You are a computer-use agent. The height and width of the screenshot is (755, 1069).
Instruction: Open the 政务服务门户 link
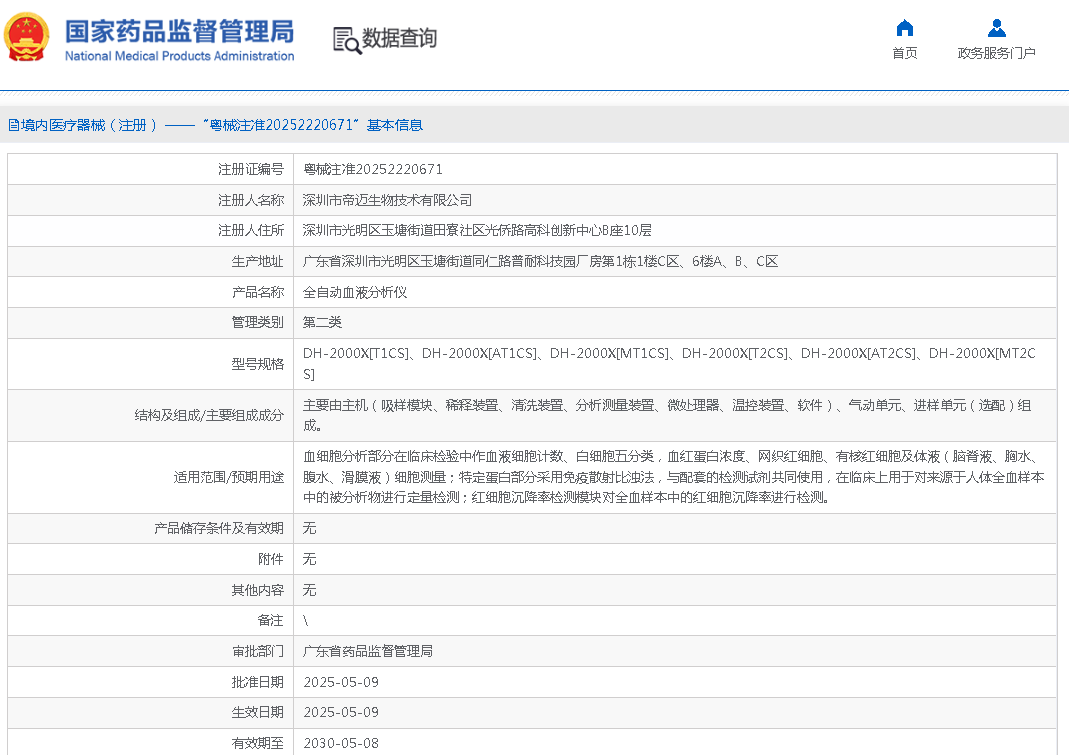click(x=997, y=53)
